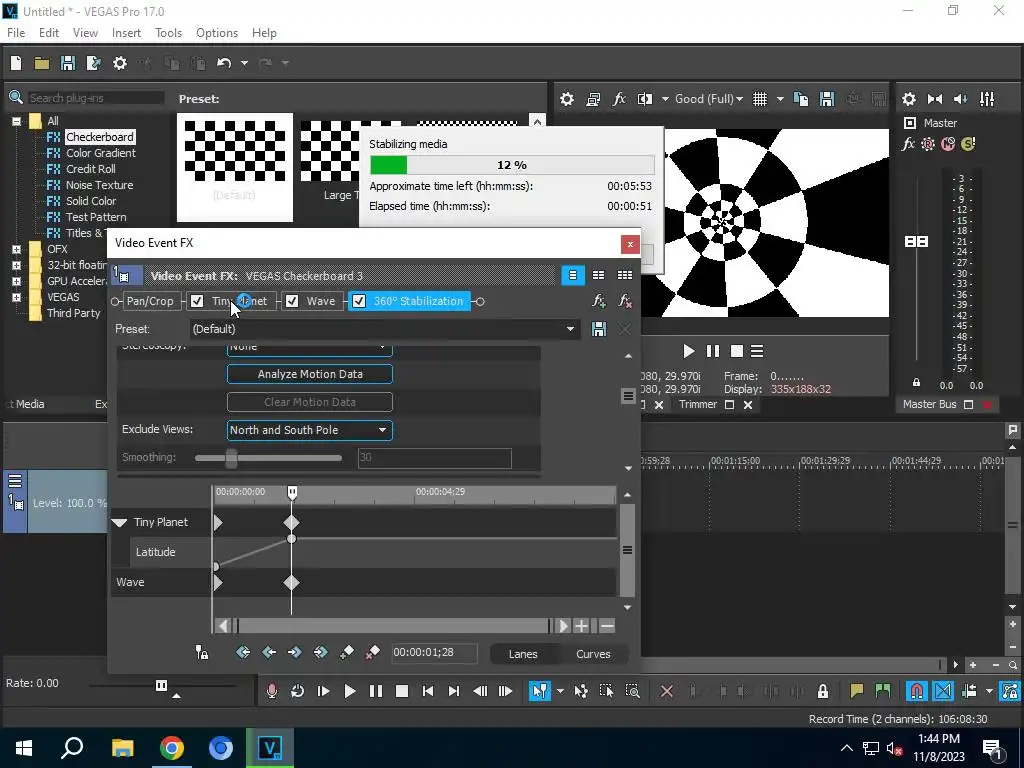Select Color Gradient generator in plug-in list
This screenshot has width=1024, height=768.
point(101,153)
